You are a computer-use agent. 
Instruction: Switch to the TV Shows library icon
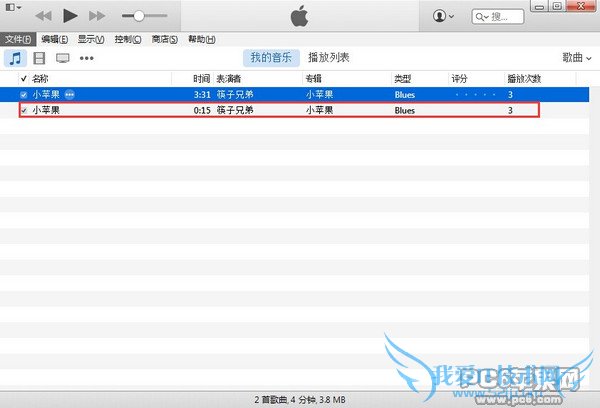tap(62, 58)
